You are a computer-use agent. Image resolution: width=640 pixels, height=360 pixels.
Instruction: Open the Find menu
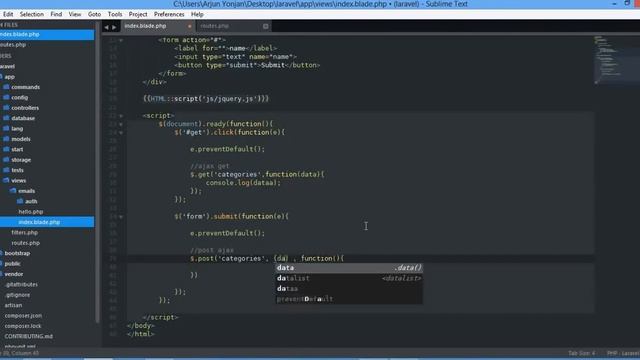pyautogui.click(x=56, y=14)
